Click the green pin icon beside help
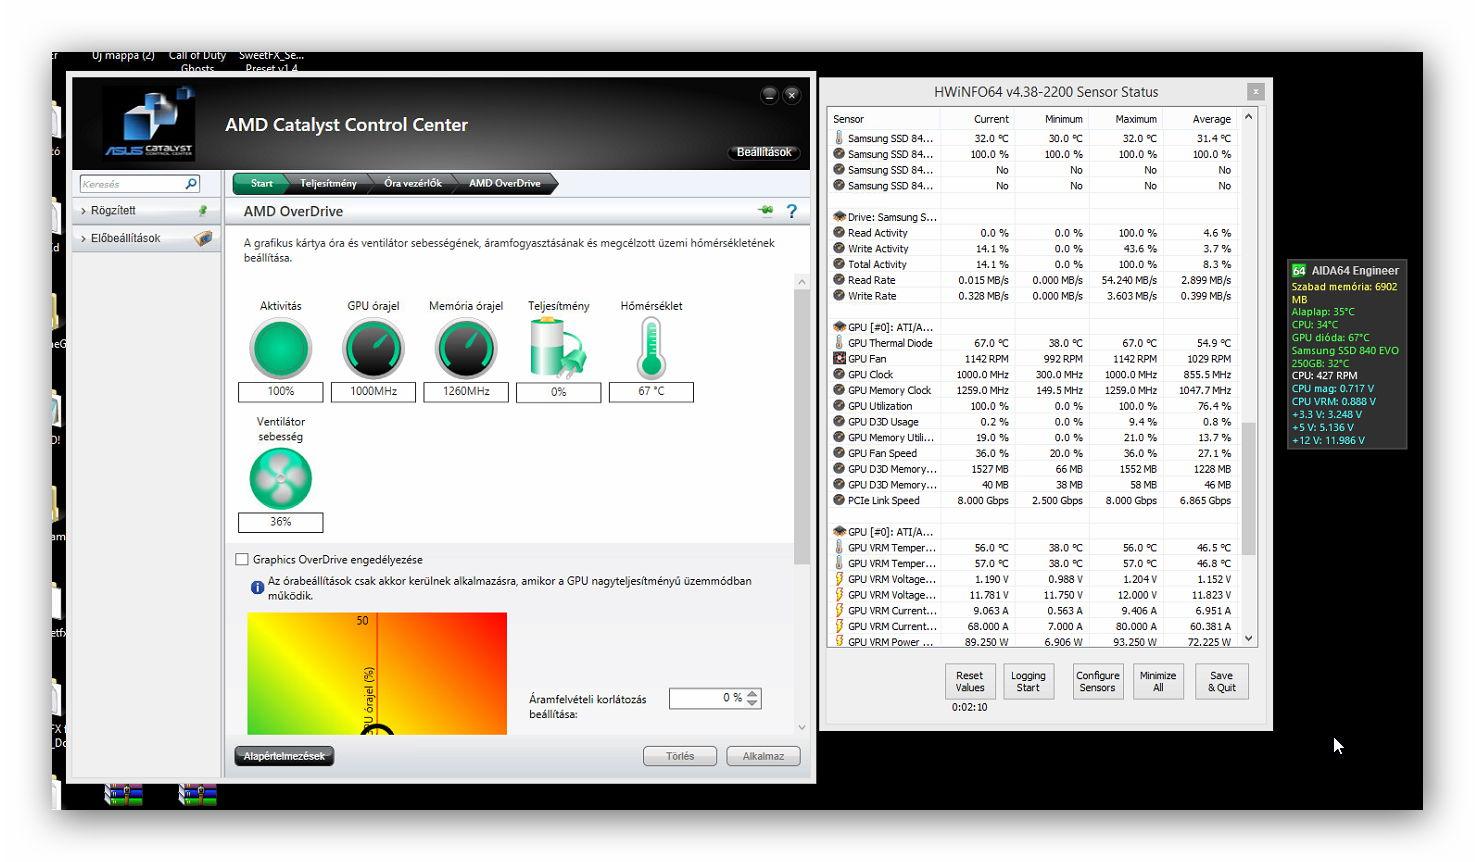1475x862 pixels. [x=766, y=211]
